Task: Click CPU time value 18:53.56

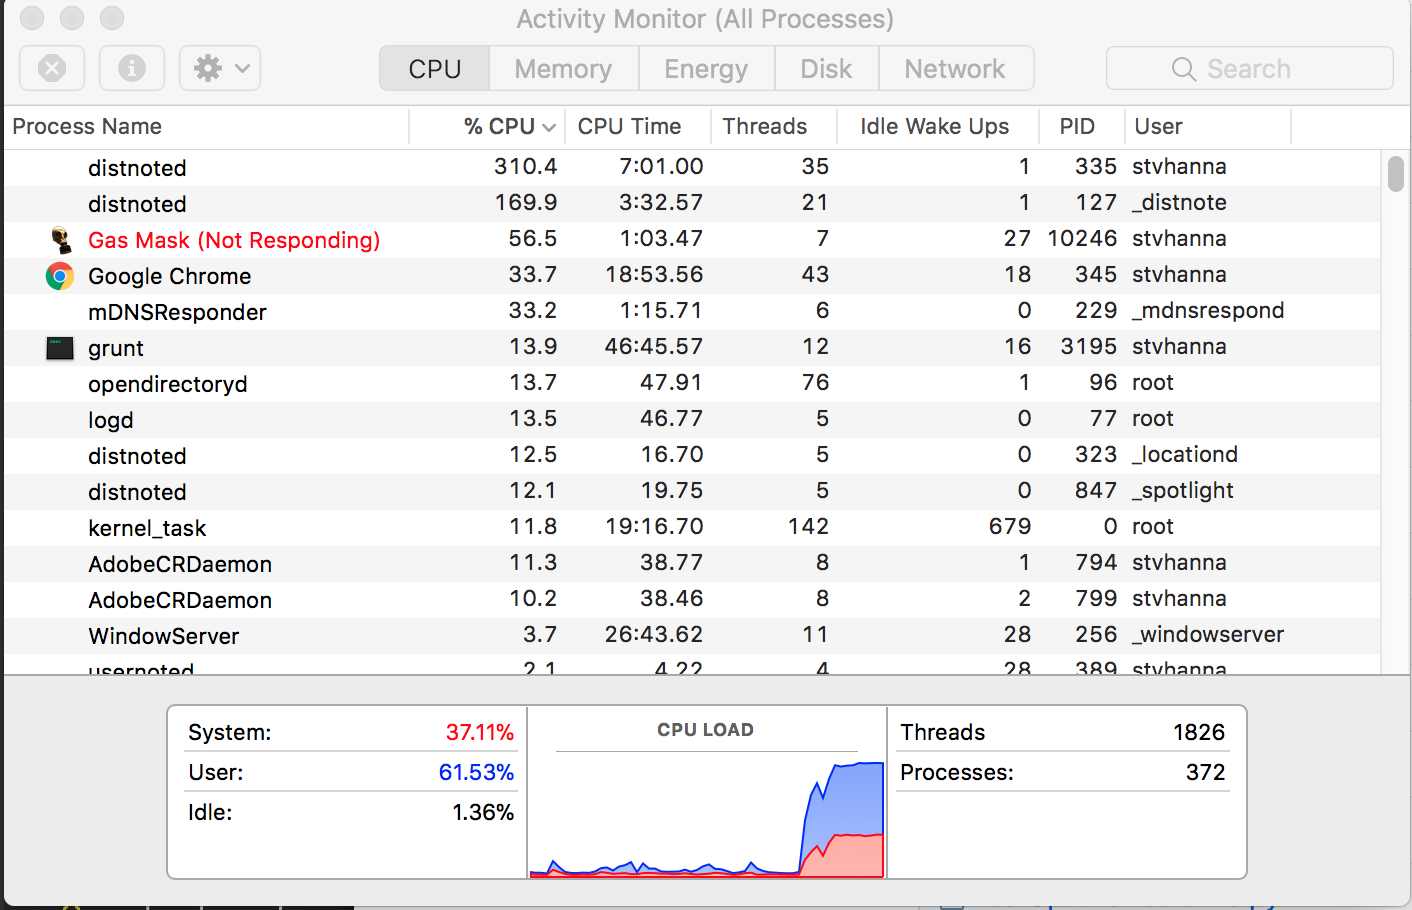Action: pos(654,274)
